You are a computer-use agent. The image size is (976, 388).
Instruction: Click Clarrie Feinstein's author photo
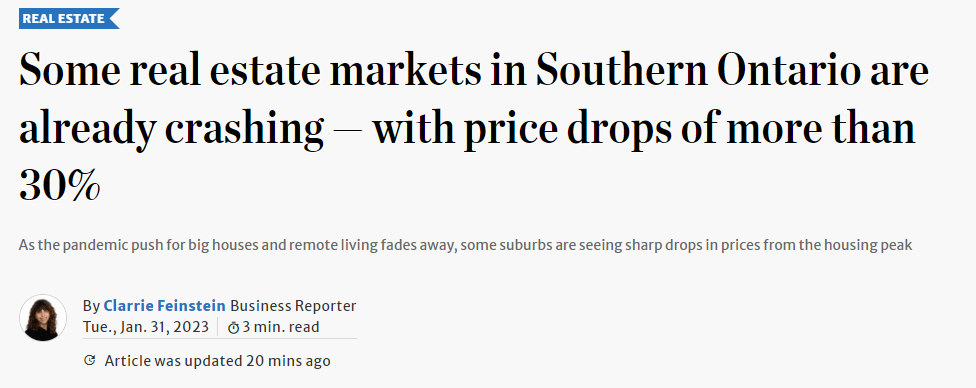click(43, 318)
